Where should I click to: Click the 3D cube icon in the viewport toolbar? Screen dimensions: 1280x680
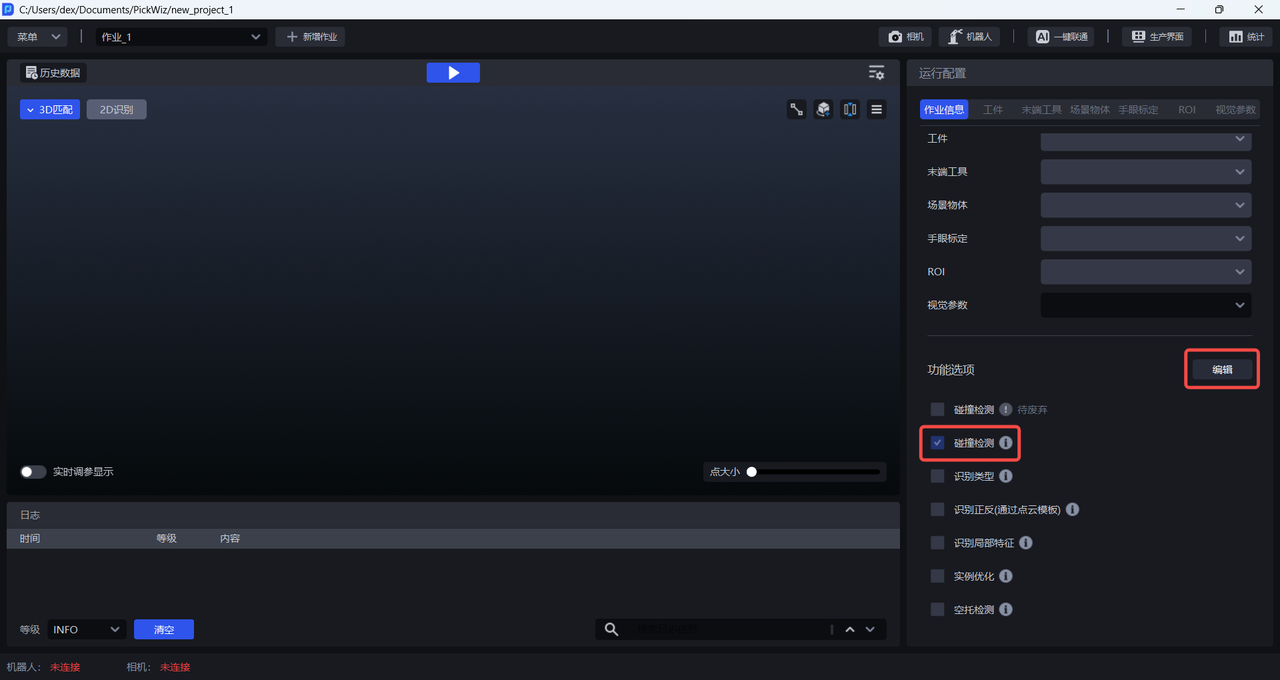823,110
